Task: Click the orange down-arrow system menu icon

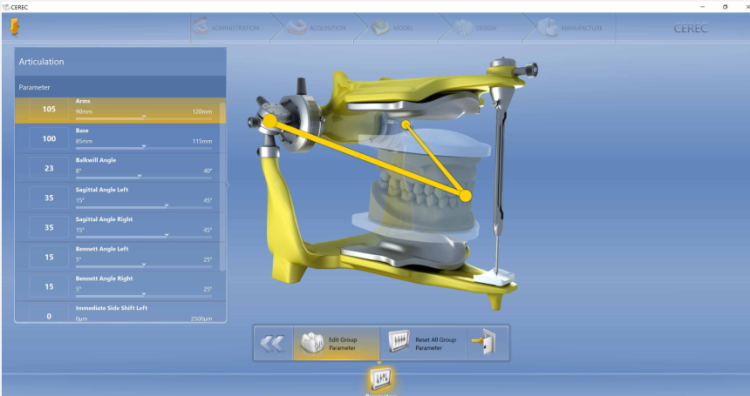Action: coord(14,27)
